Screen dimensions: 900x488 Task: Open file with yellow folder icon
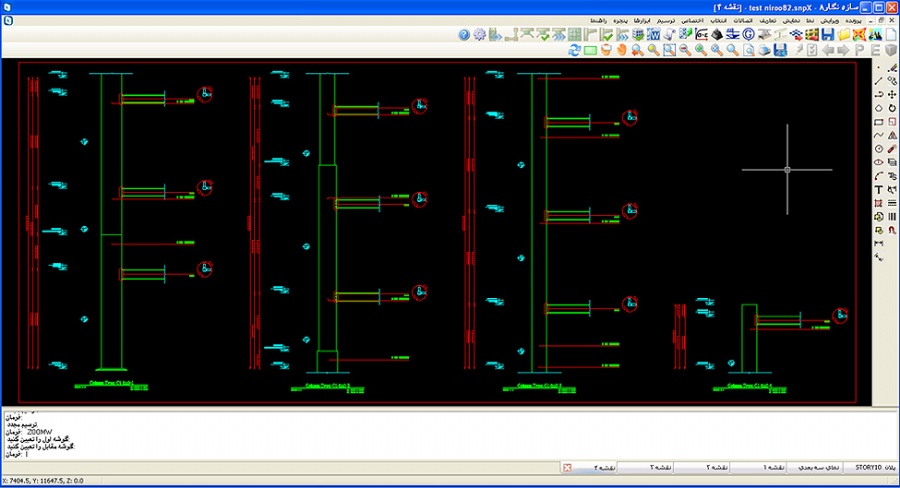[x=844, y=35]
